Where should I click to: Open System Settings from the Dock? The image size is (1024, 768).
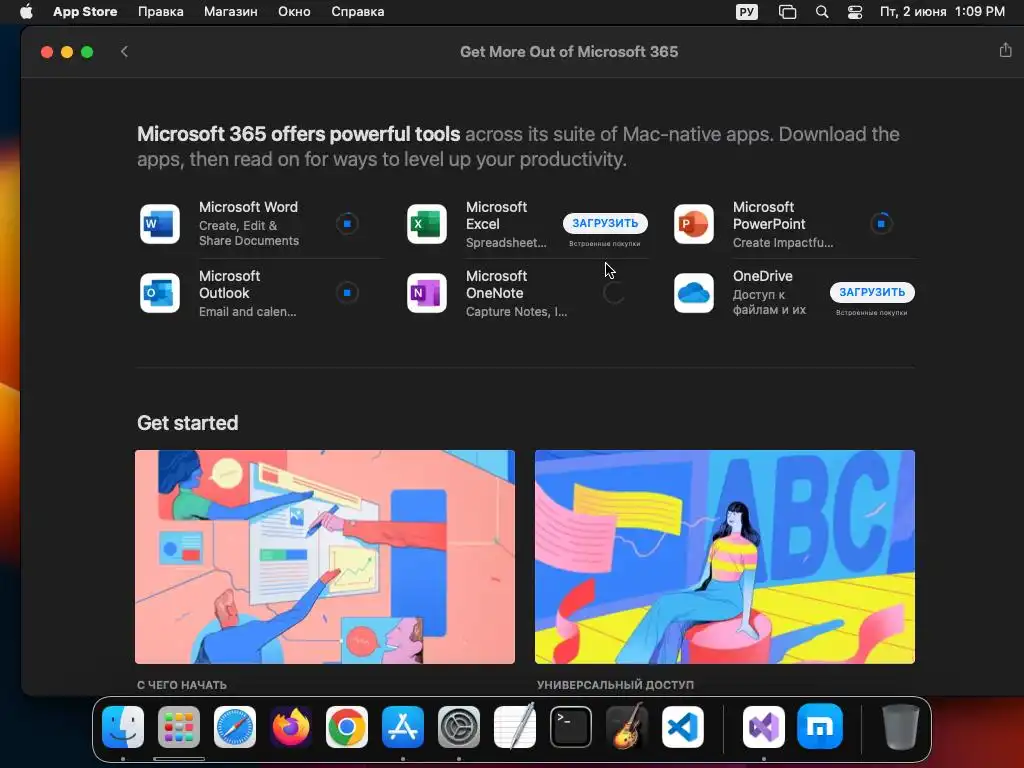point(459,727)
